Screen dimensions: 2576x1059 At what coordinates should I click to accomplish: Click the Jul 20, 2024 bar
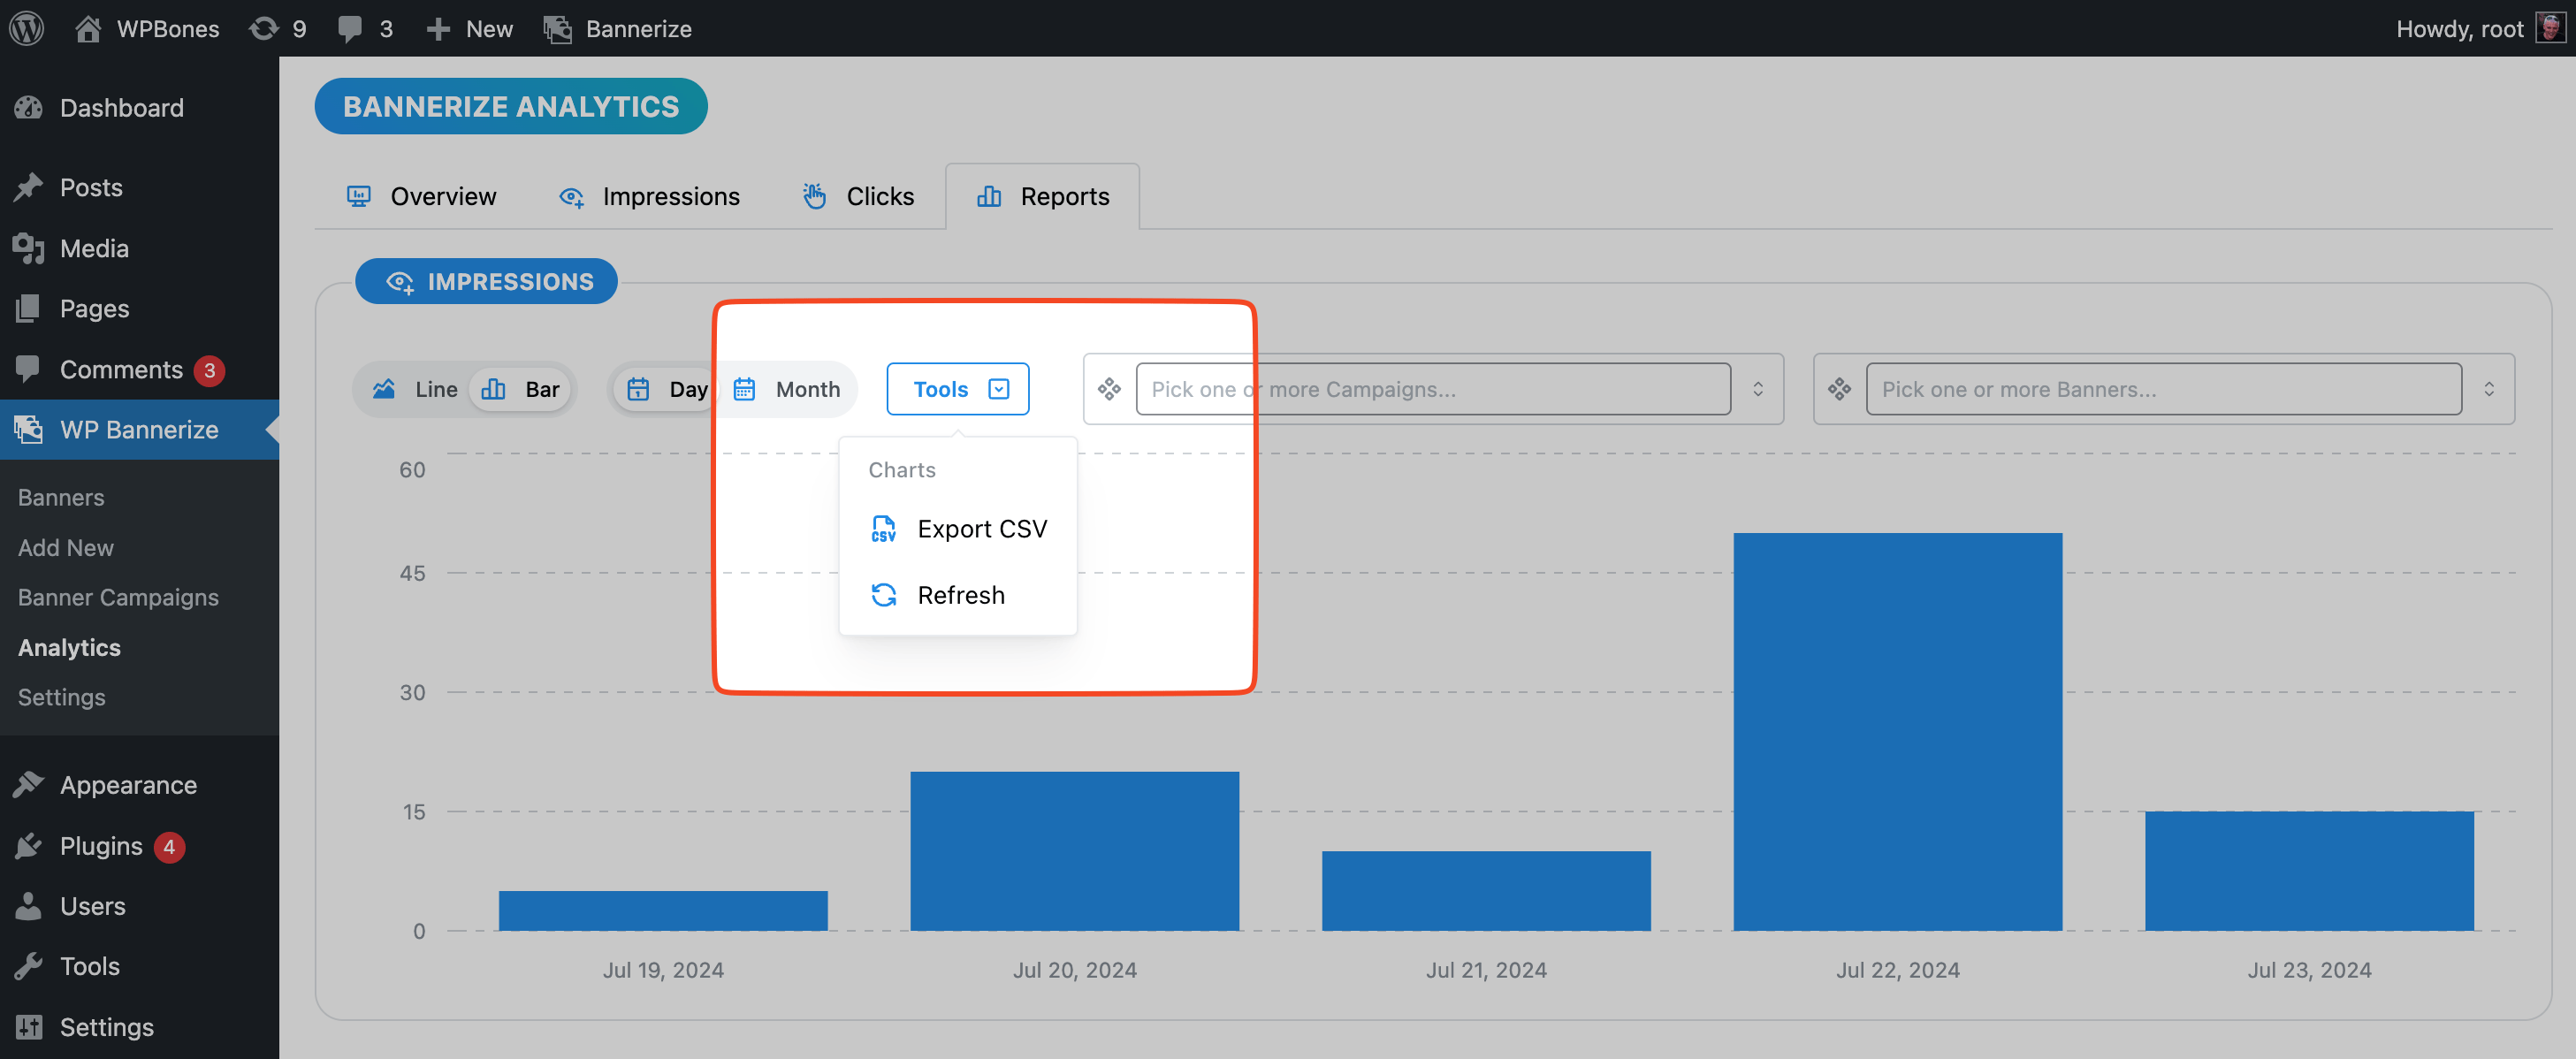click(x=1075, y=851)
